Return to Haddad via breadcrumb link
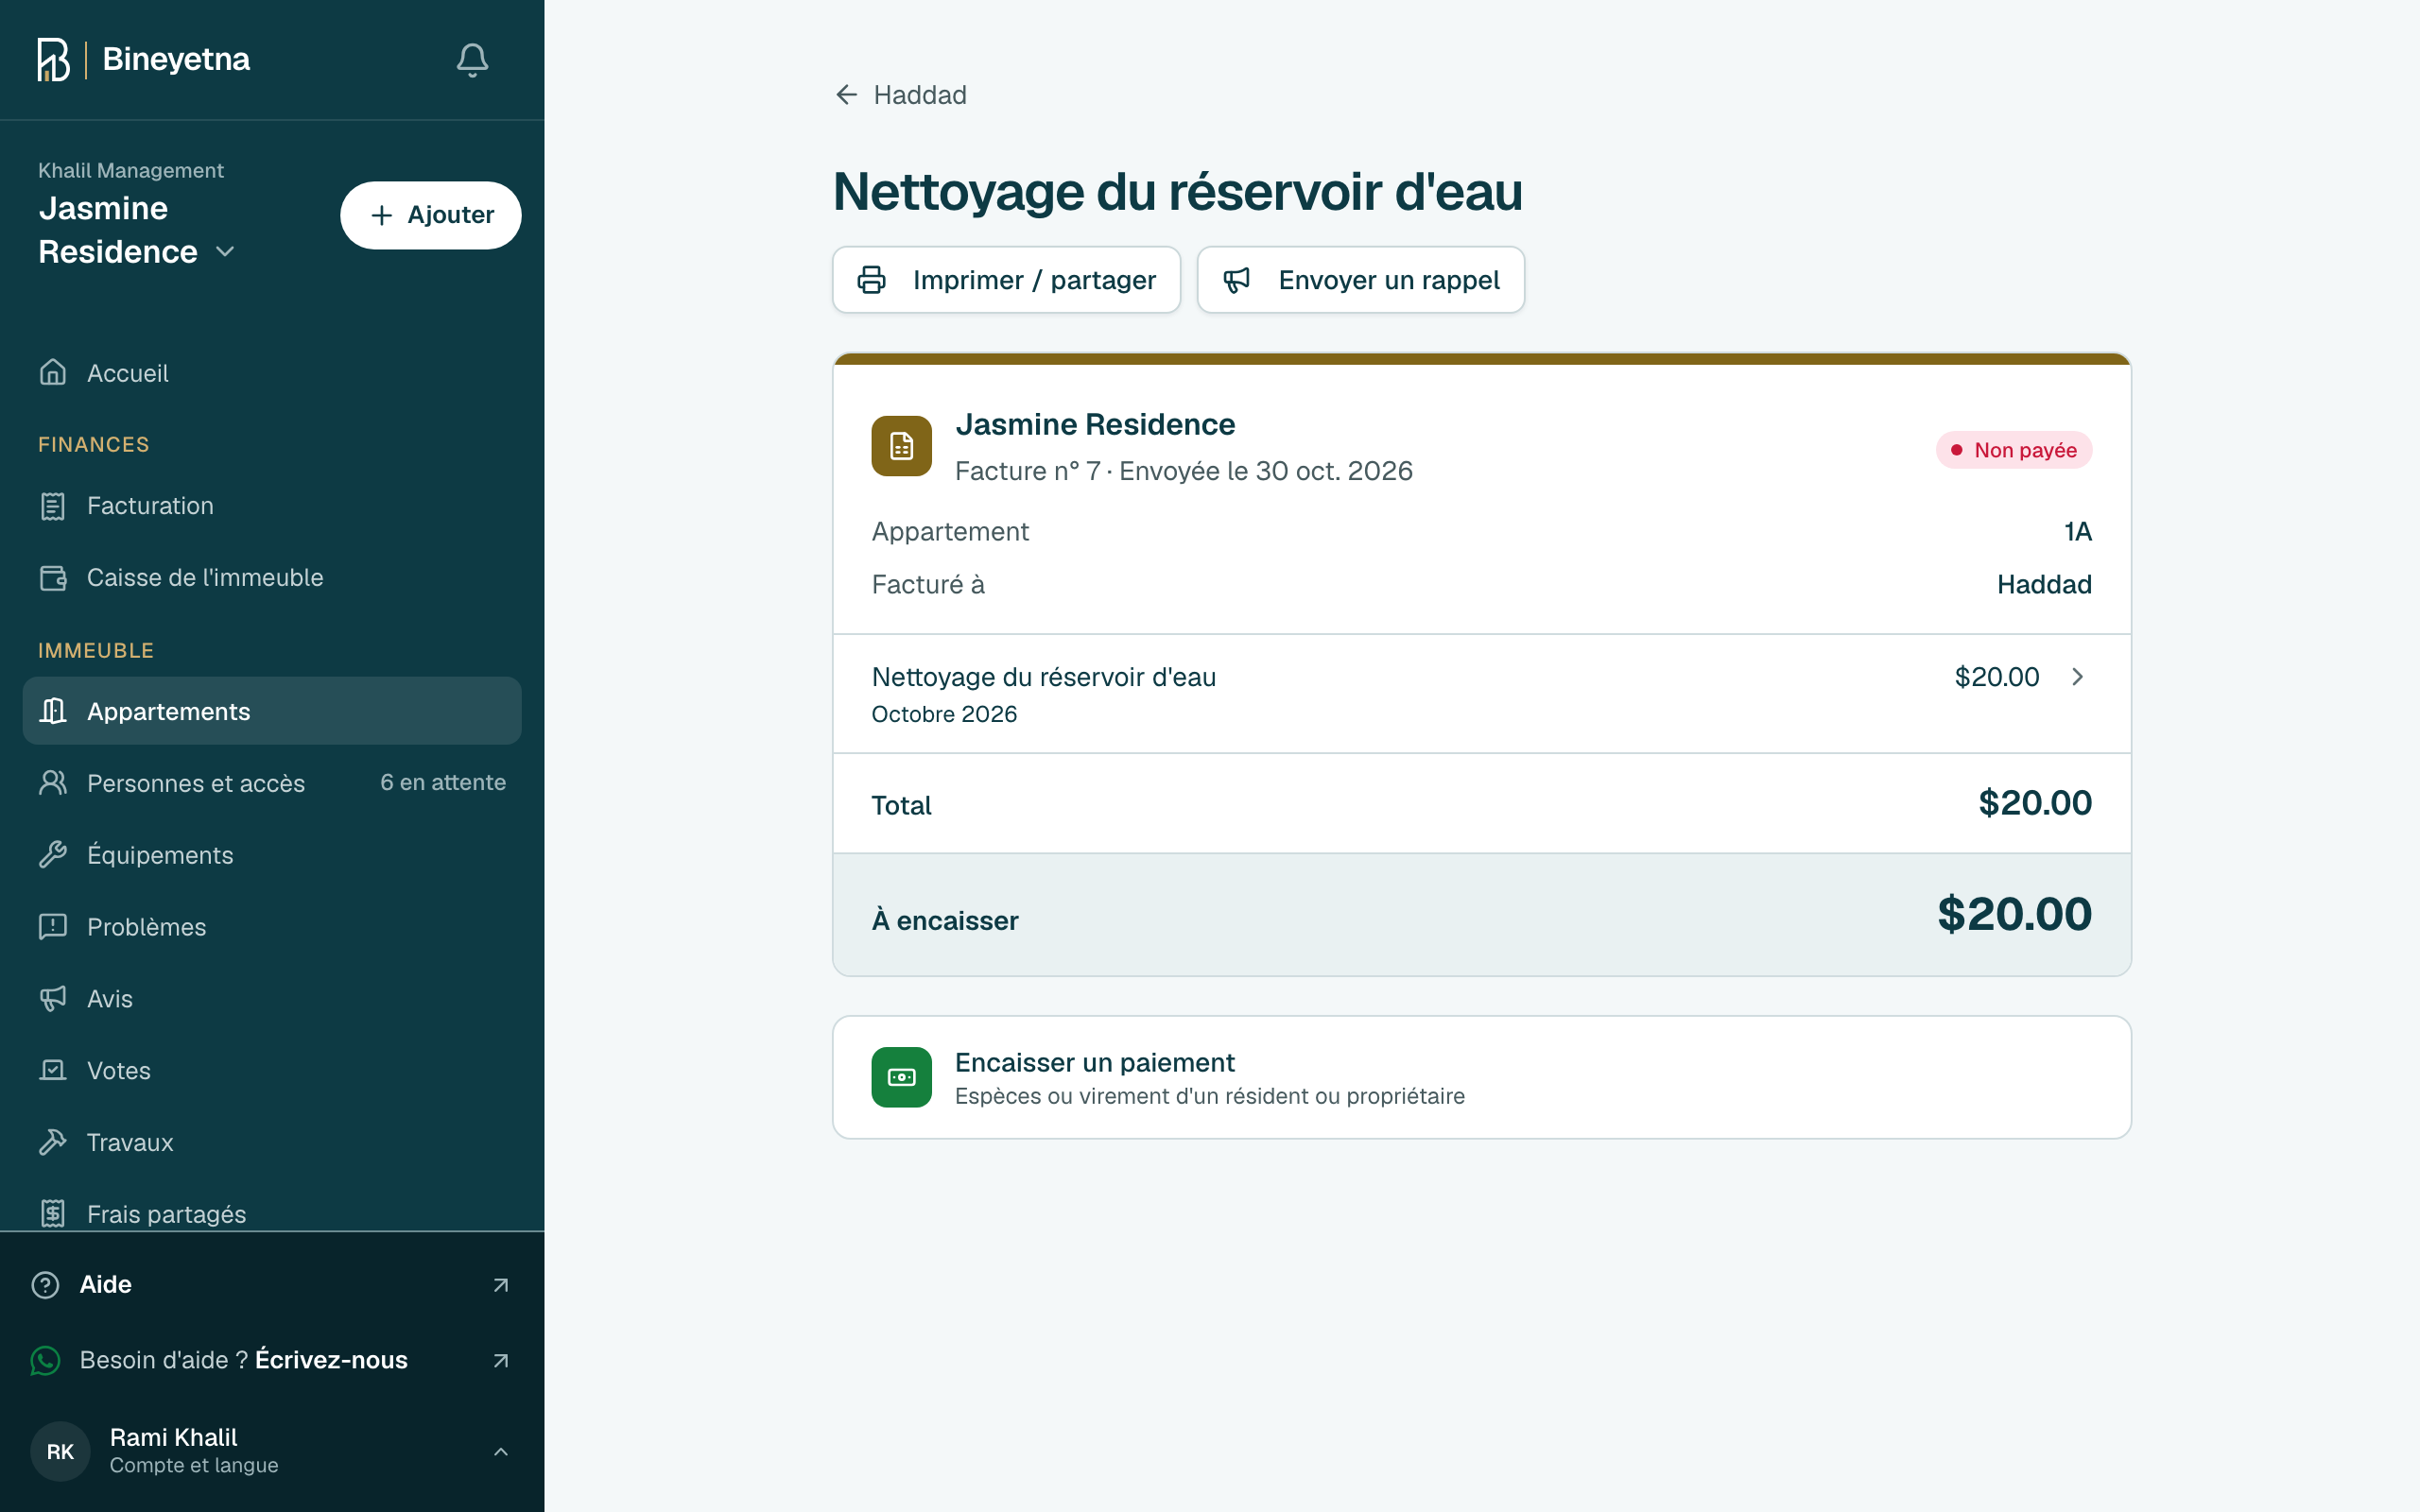2420x1512 pixels. point(900,95)
